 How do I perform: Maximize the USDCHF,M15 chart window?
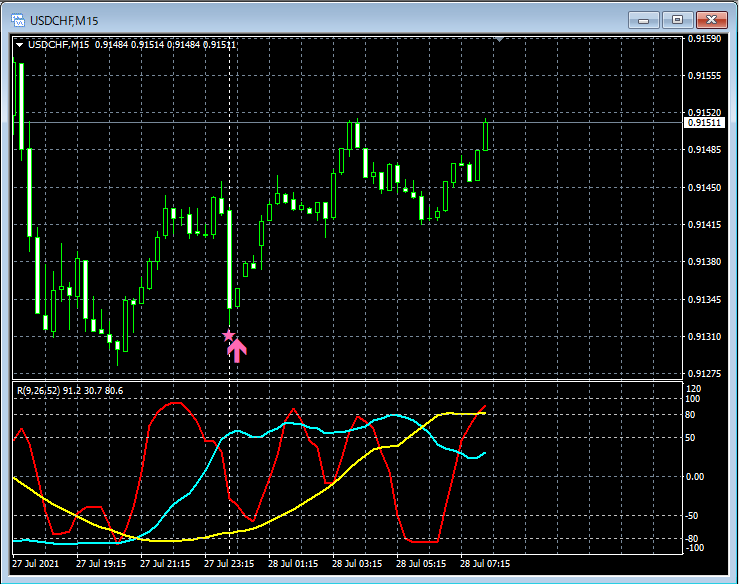[677, 20]
